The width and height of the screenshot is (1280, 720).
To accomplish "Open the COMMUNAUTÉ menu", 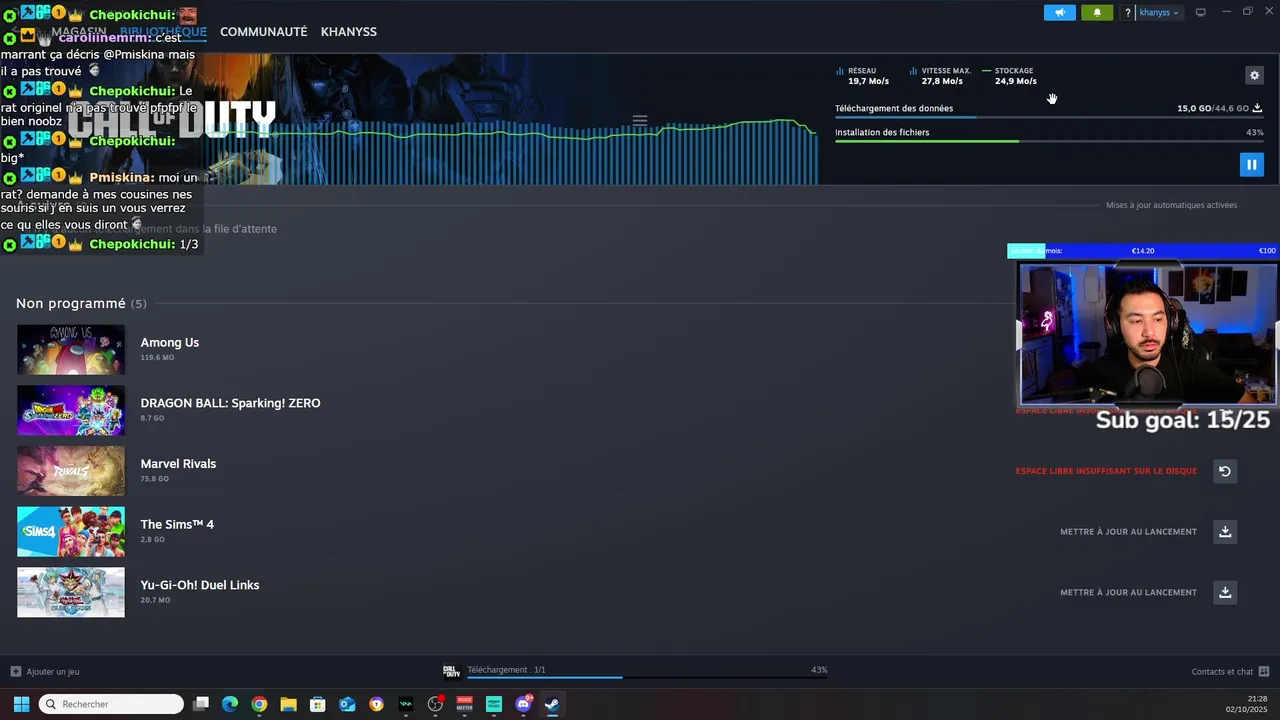I will (x=263, y=32).
